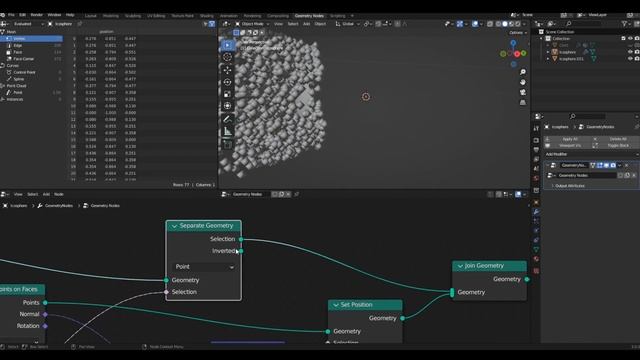The width and height of the screenshot is (640, 360).
Task: Toggle Icosphere.001 visibility eye in outliner
Action: (x=630, y=59)
